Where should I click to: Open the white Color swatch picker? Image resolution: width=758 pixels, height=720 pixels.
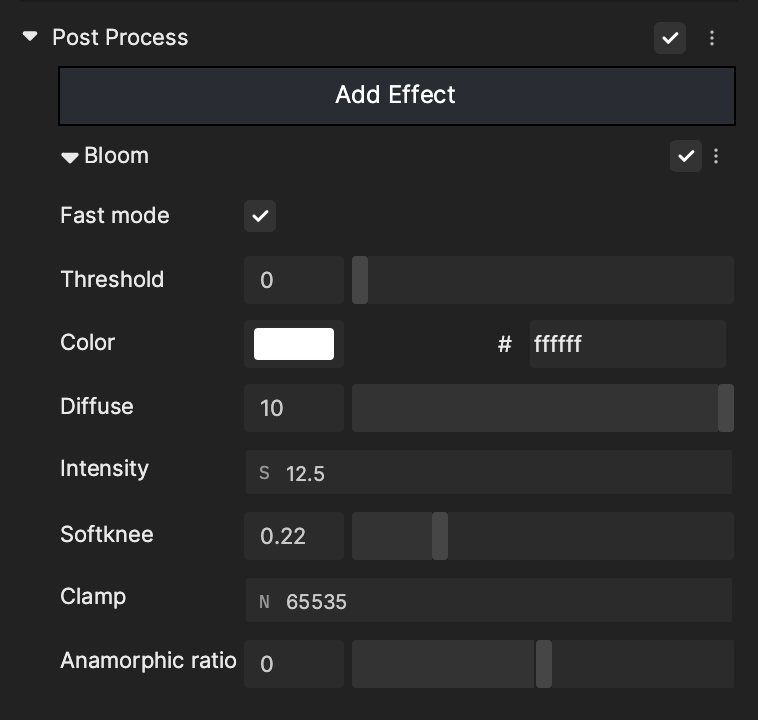[x=294, y=344]
